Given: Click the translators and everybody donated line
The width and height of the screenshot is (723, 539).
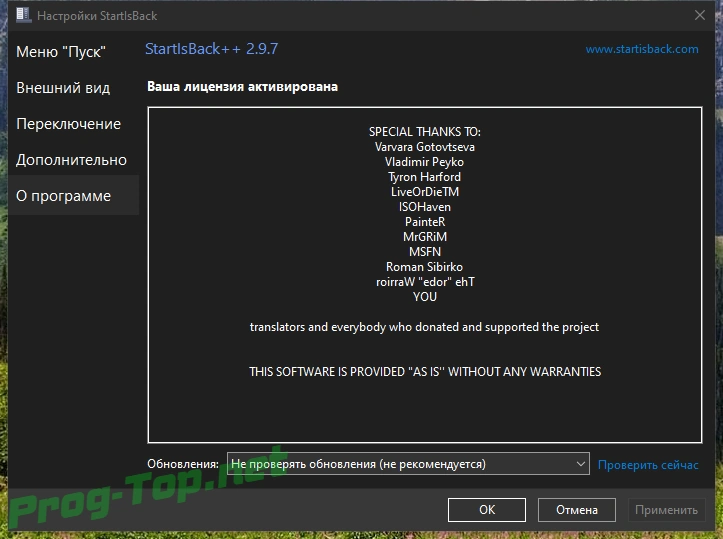Looking at the screenshot, I should coord(425,327).
